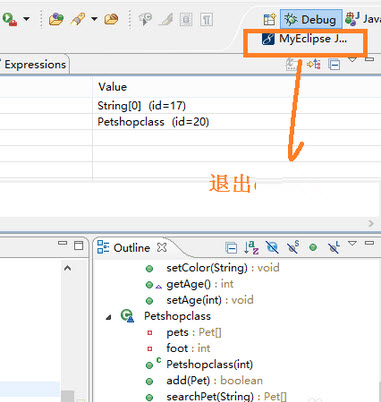Open the External Tools dropdown arrow

pos(26,19)
